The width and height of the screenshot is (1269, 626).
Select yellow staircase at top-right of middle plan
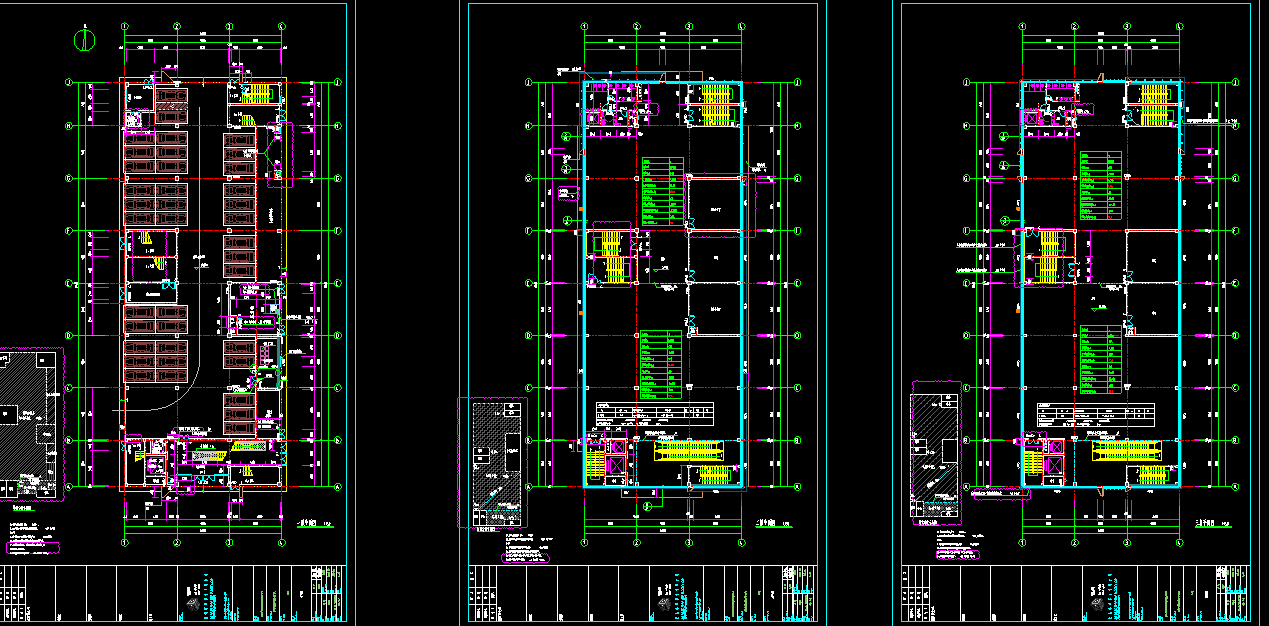(716, 105)
